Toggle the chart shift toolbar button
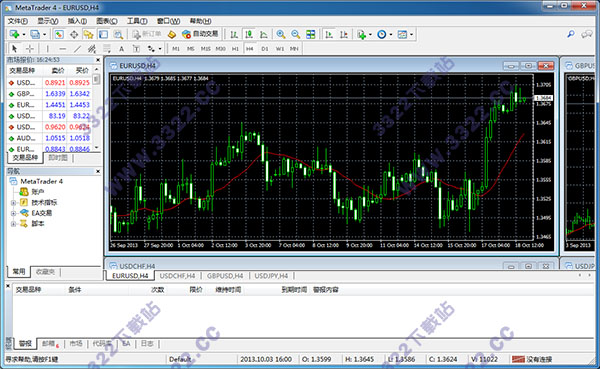Image resolution: width=600 pixels, height=369 pixels. tap(344, 34)
